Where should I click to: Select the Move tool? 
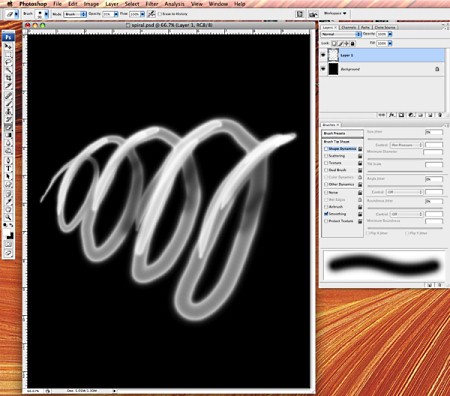point(8,46)
